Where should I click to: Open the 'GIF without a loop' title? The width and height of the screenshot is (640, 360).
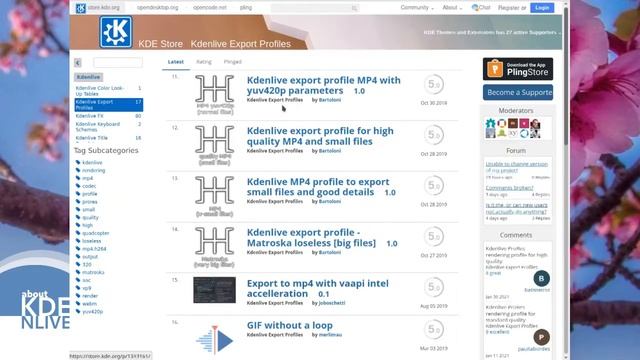[x=290, y=325]
